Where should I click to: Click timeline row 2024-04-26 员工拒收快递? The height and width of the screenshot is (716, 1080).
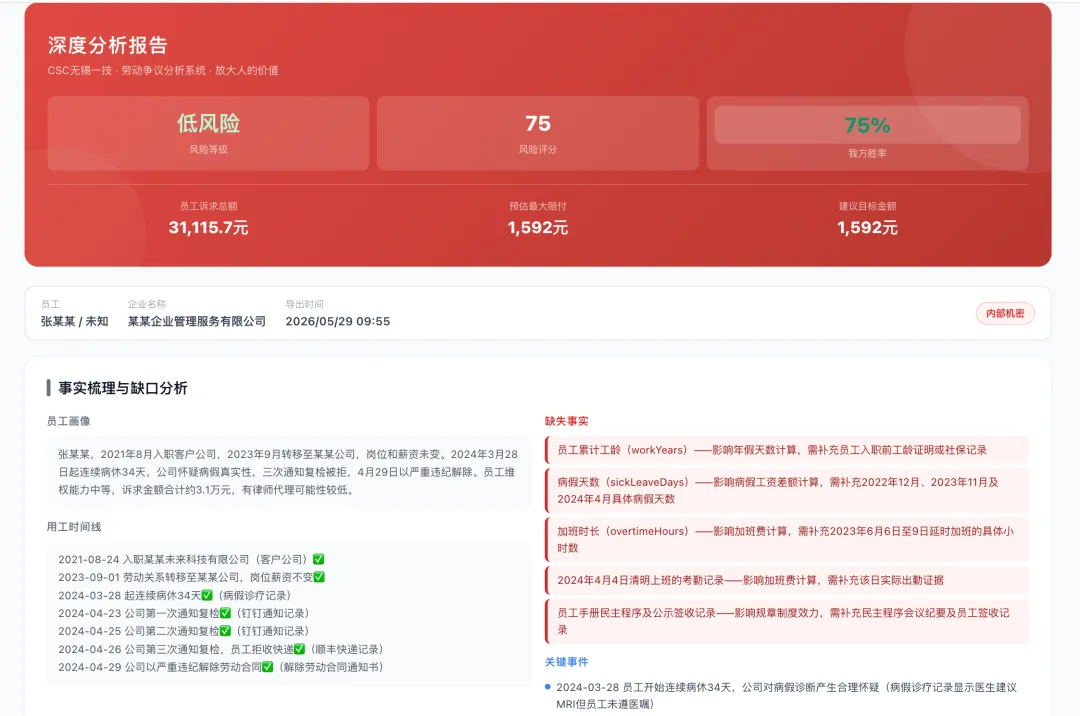click(221, 649)
